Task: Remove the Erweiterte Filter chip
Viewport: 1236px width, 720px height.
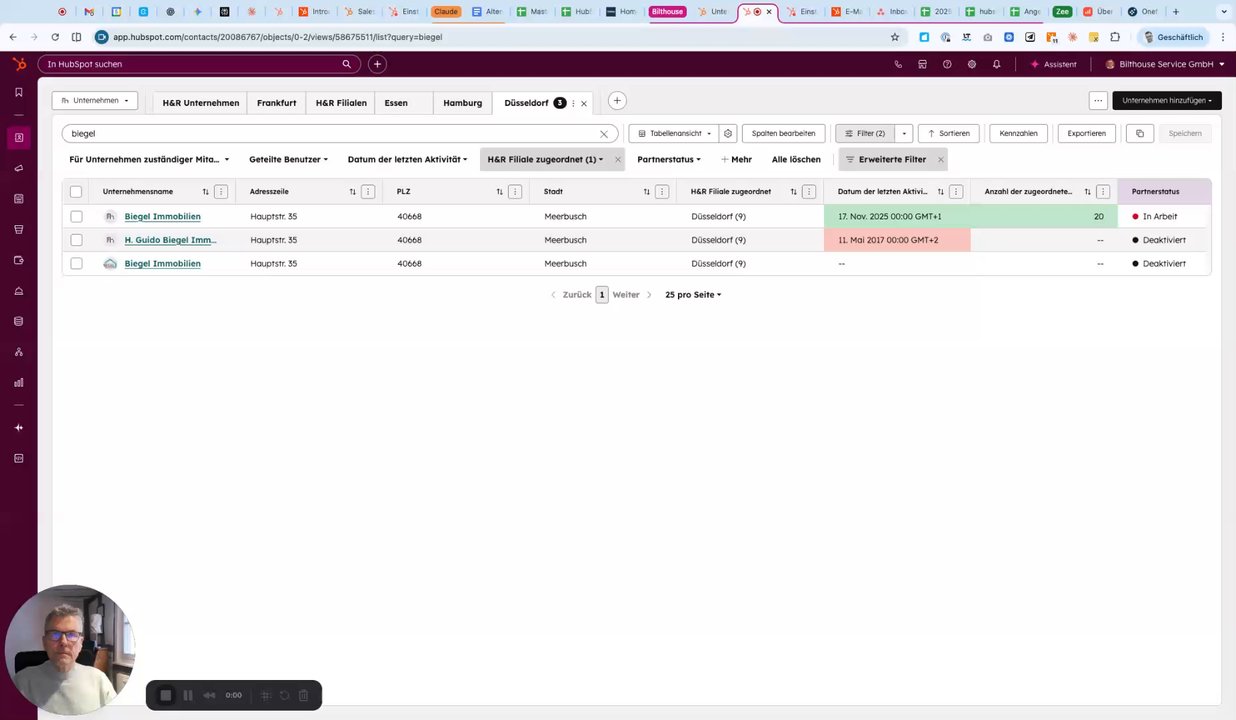Action: click(940, 160)
